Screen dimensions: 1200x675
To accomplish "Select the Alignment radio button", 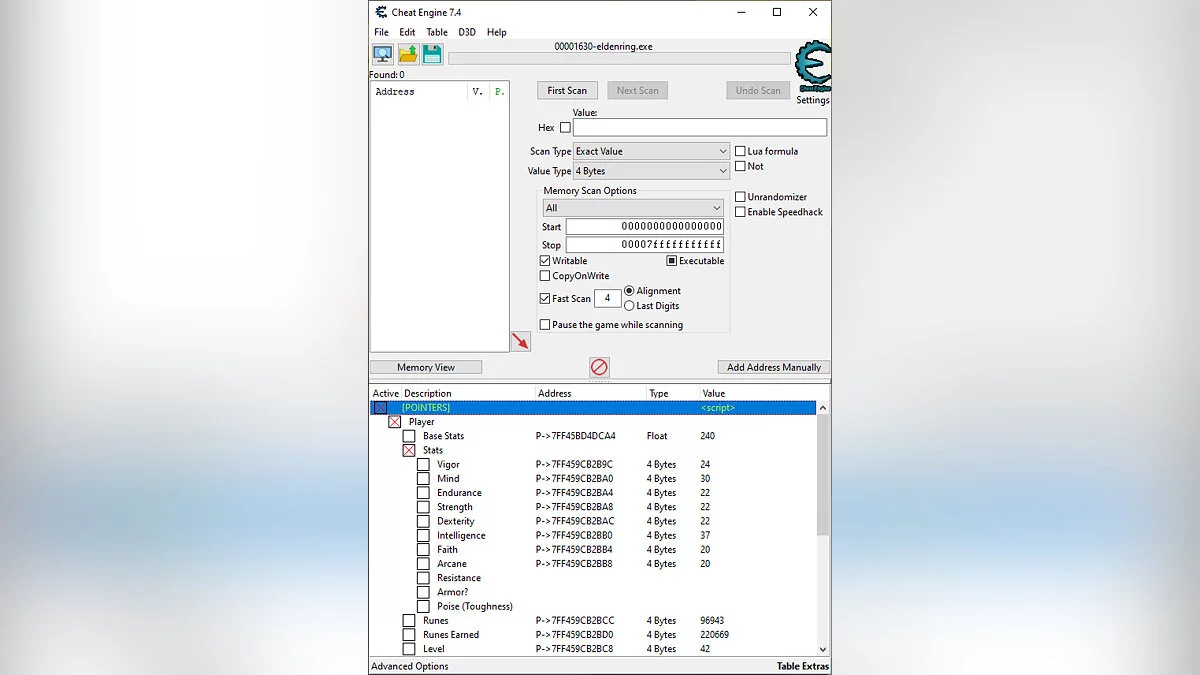I will point(629,291).
